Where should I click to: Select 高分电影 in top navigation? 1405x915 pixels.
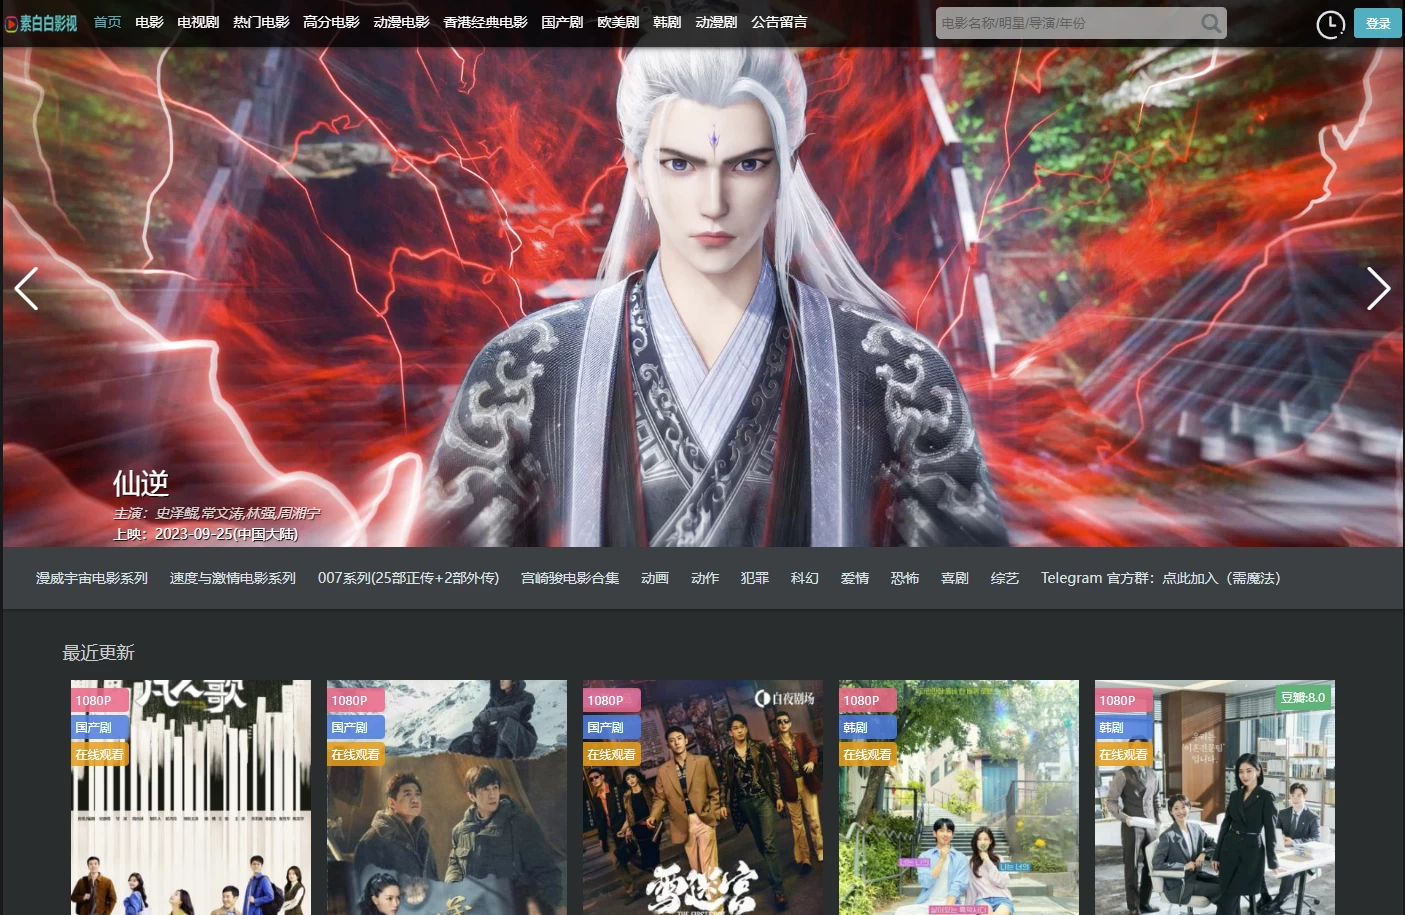[x=331, y=22]
